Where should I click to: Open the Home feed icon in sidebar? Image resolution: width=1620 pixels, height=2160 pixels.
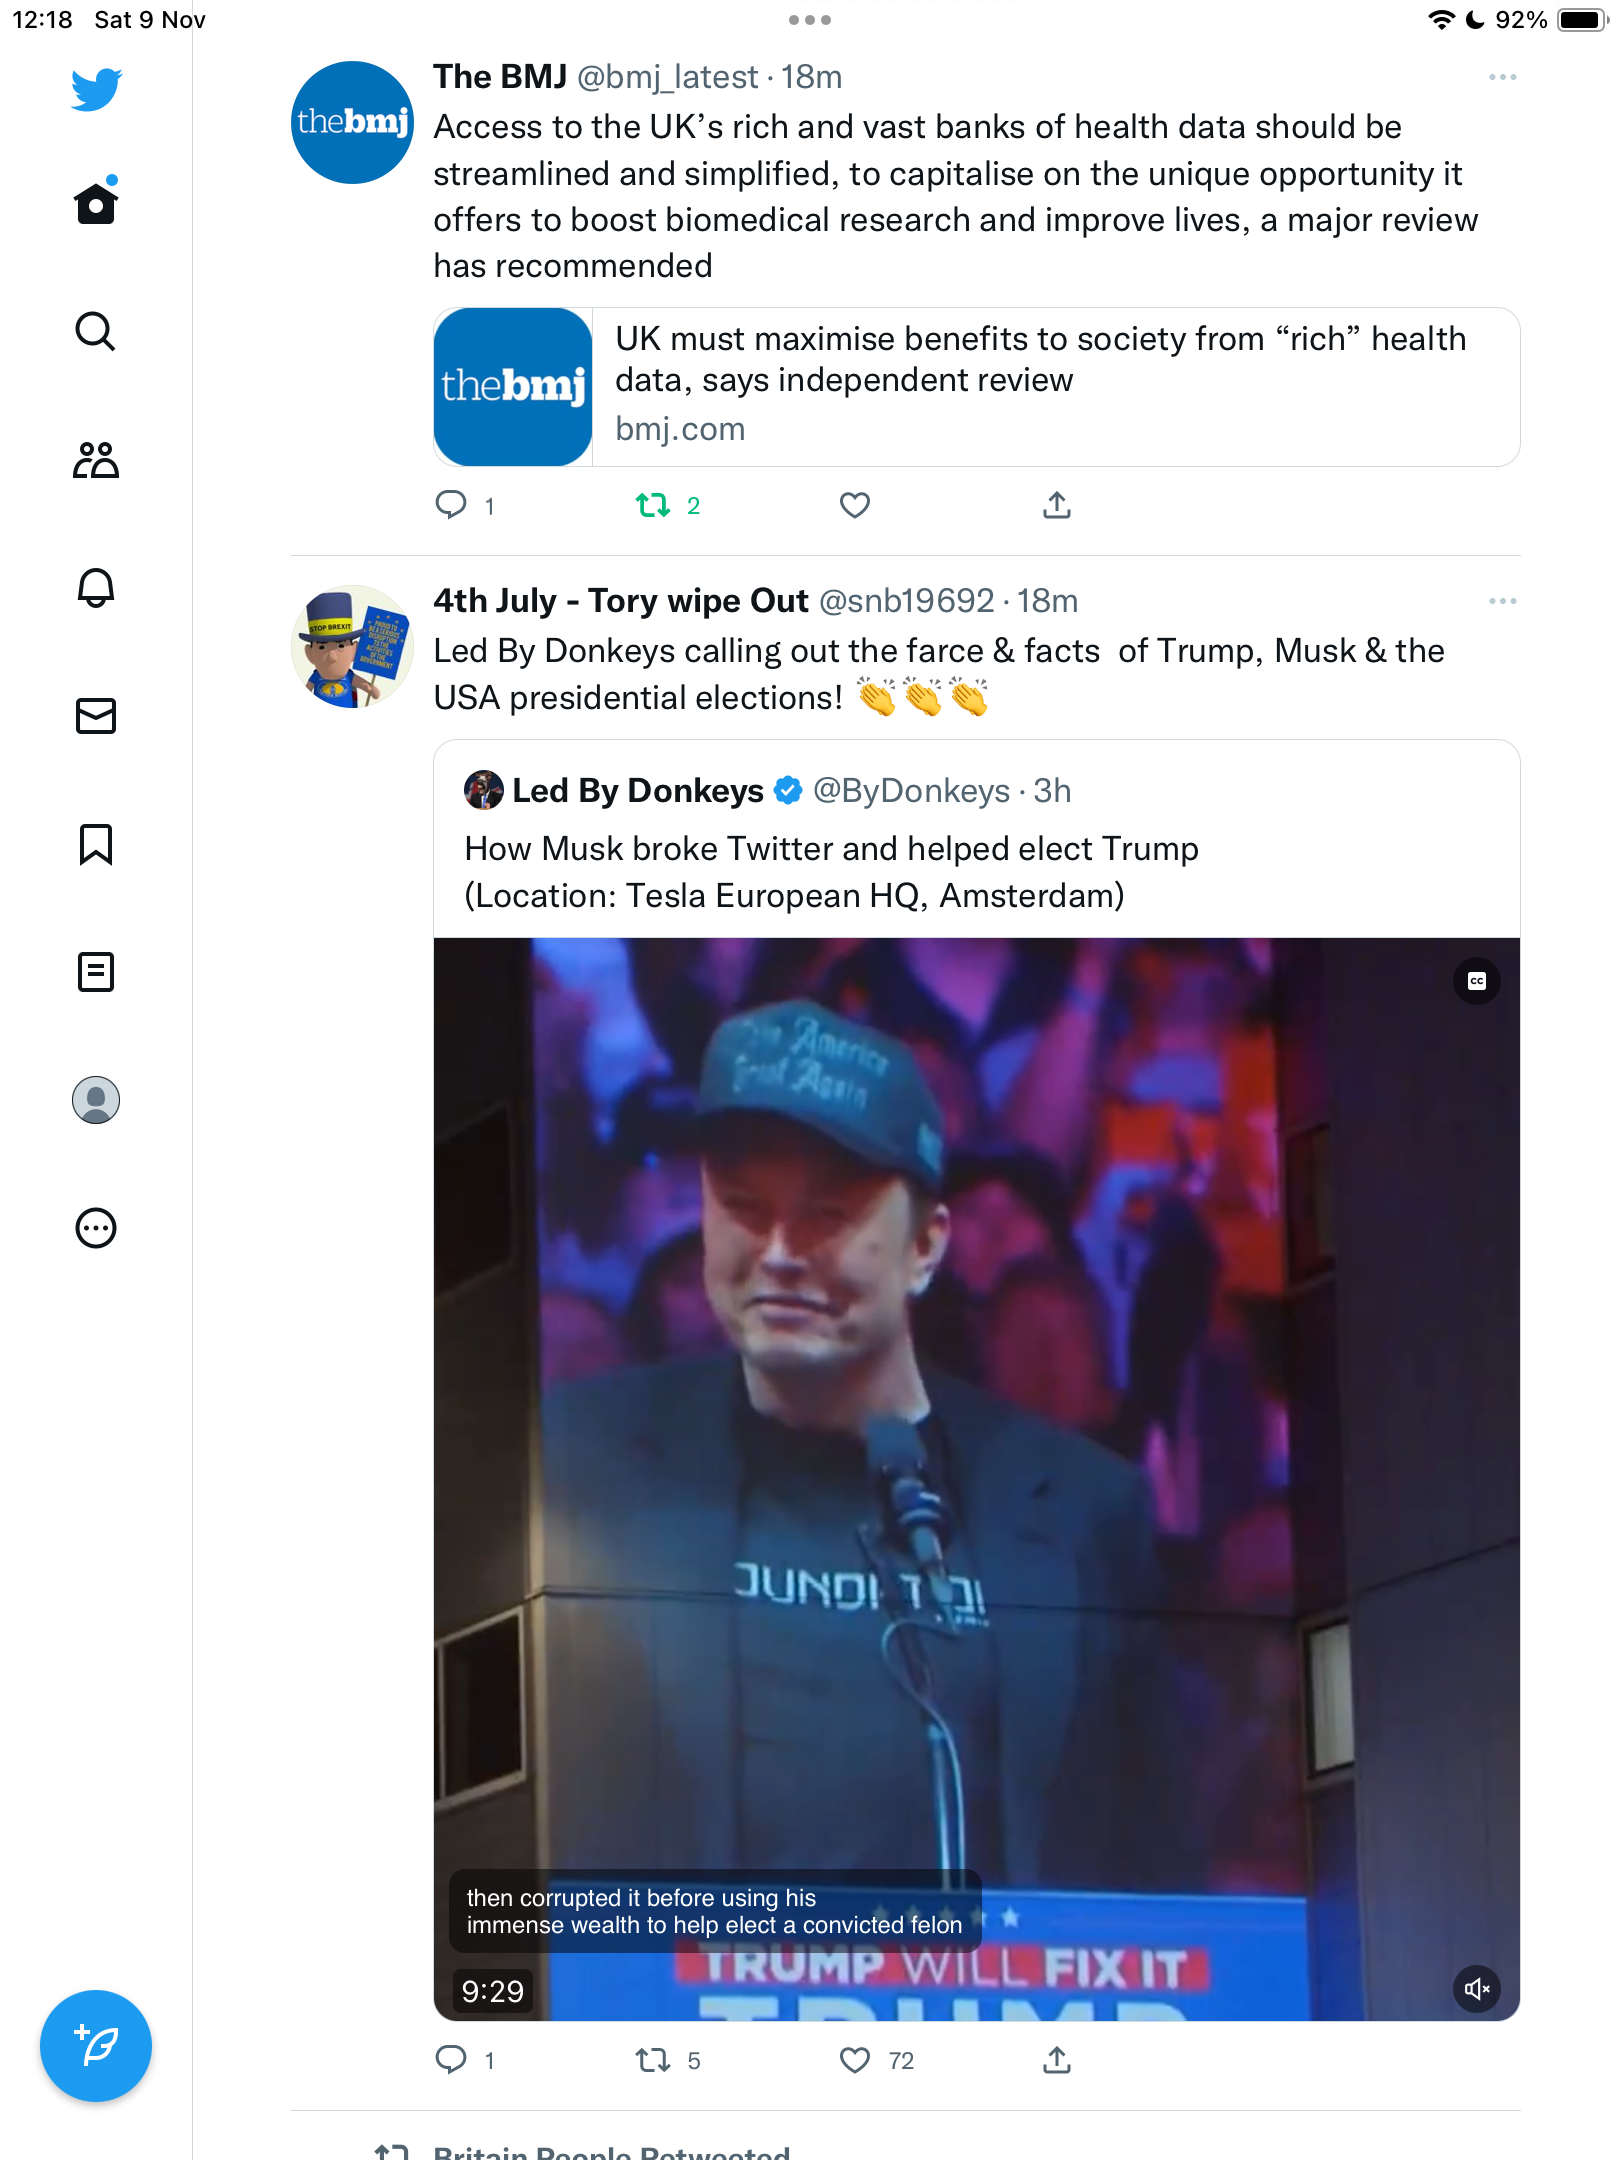(x=96, y=203)
